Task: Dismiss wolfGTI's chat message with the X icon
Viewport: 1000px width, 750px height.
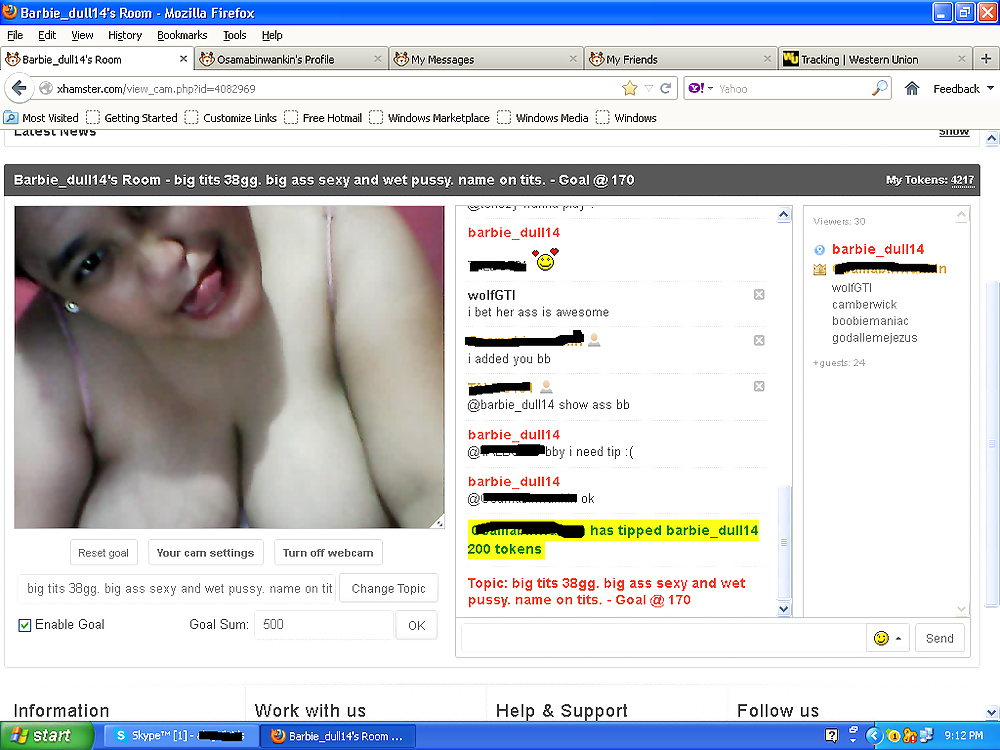Action: coord(759,295)
